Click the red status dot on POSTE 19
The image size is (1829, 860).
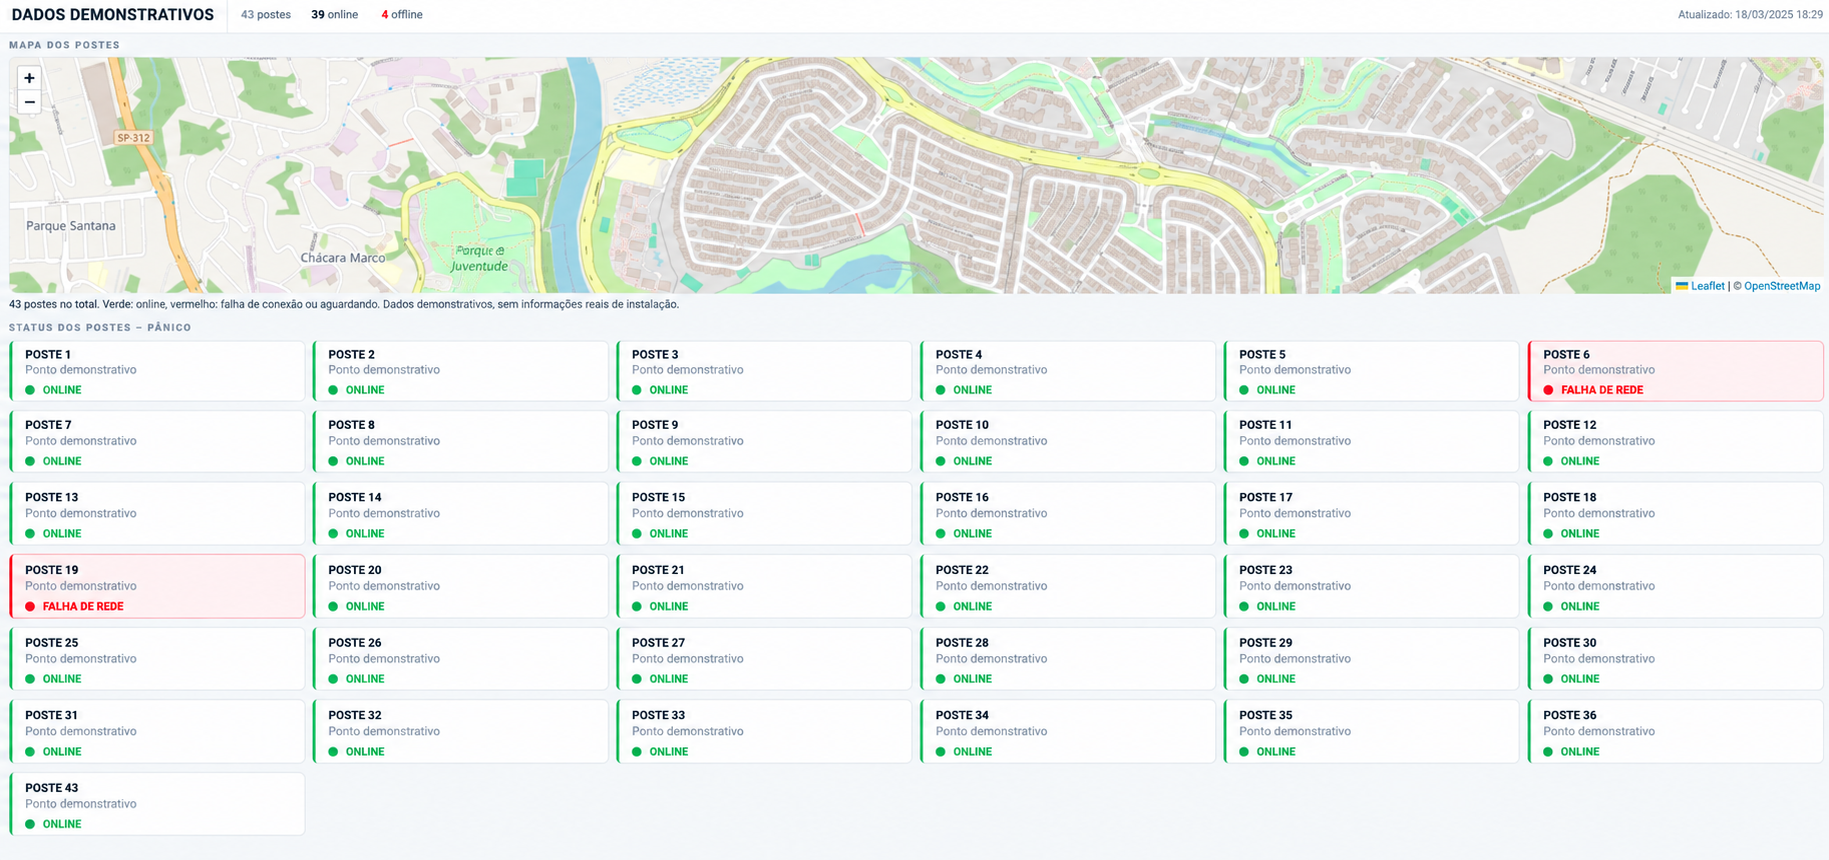(x=30, y=606)
